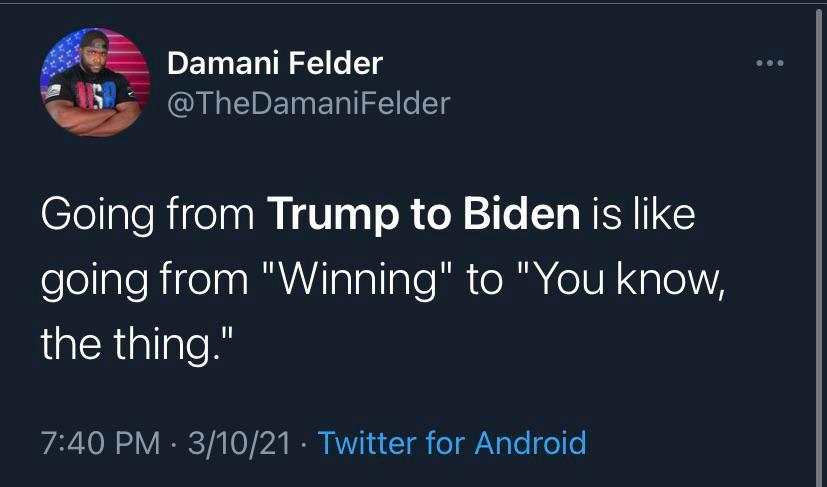827x487 pixels.
Task: Open the "Damani Felder" display name
Action: [274, 64]
